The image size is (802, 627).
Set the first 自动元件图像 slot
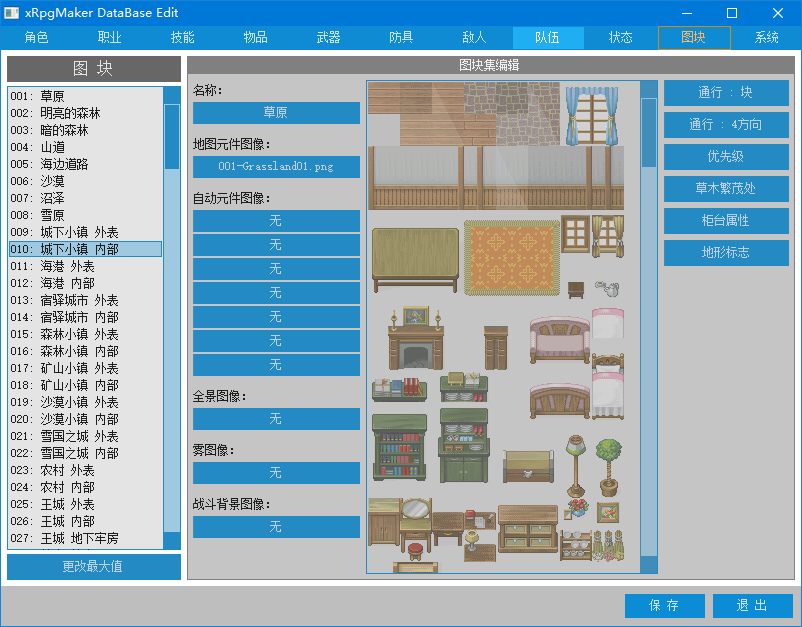(x=276, y=221)
